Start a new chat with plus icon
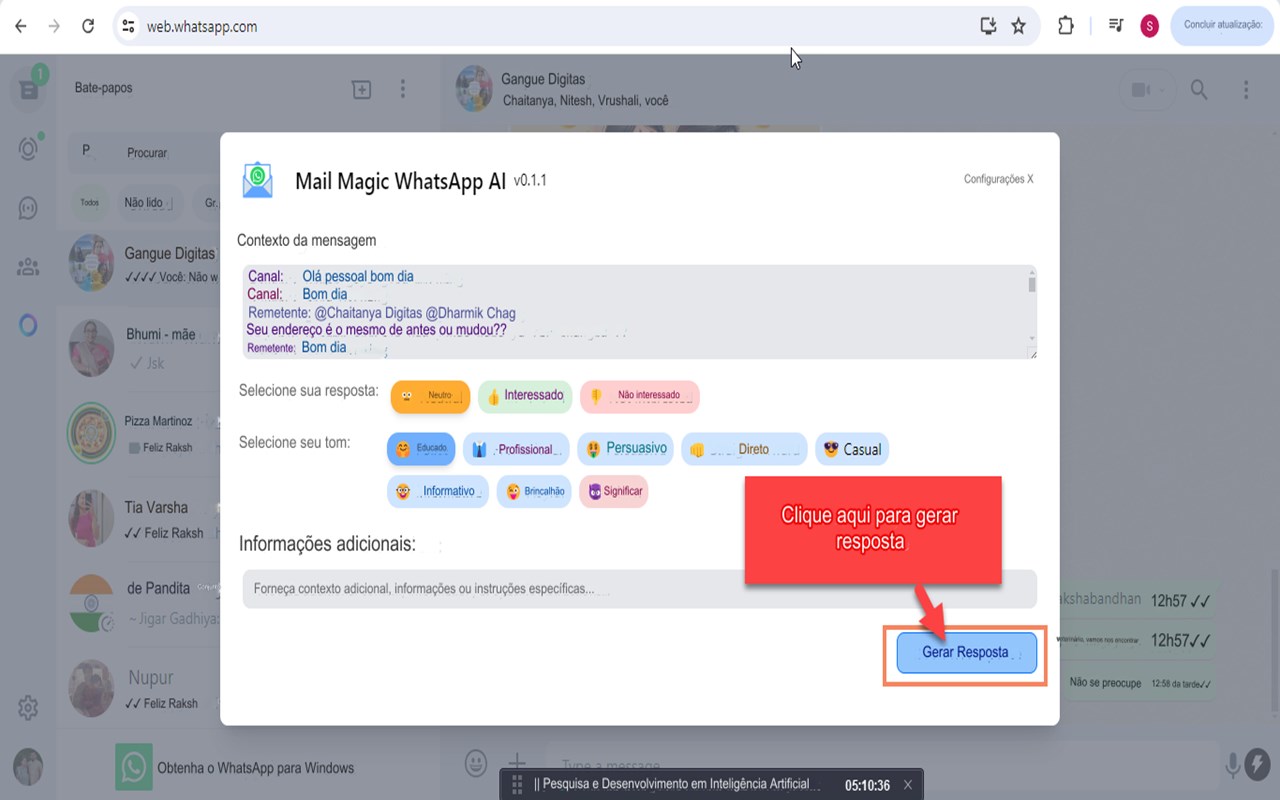Image resolution: width=1280 pixels, height=800 pixels. click(x=362, y=90)
